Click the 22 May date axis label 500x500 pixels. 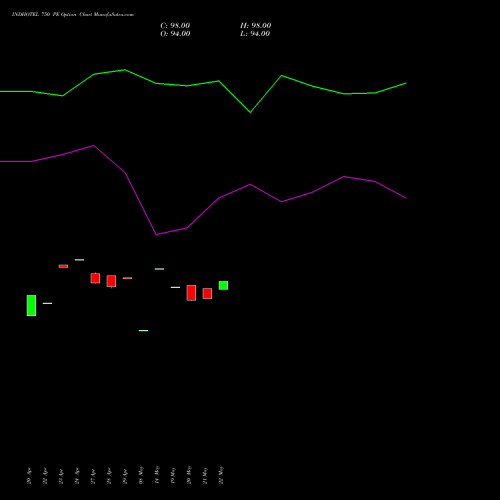pyautogui.click(x=221, y=475)
